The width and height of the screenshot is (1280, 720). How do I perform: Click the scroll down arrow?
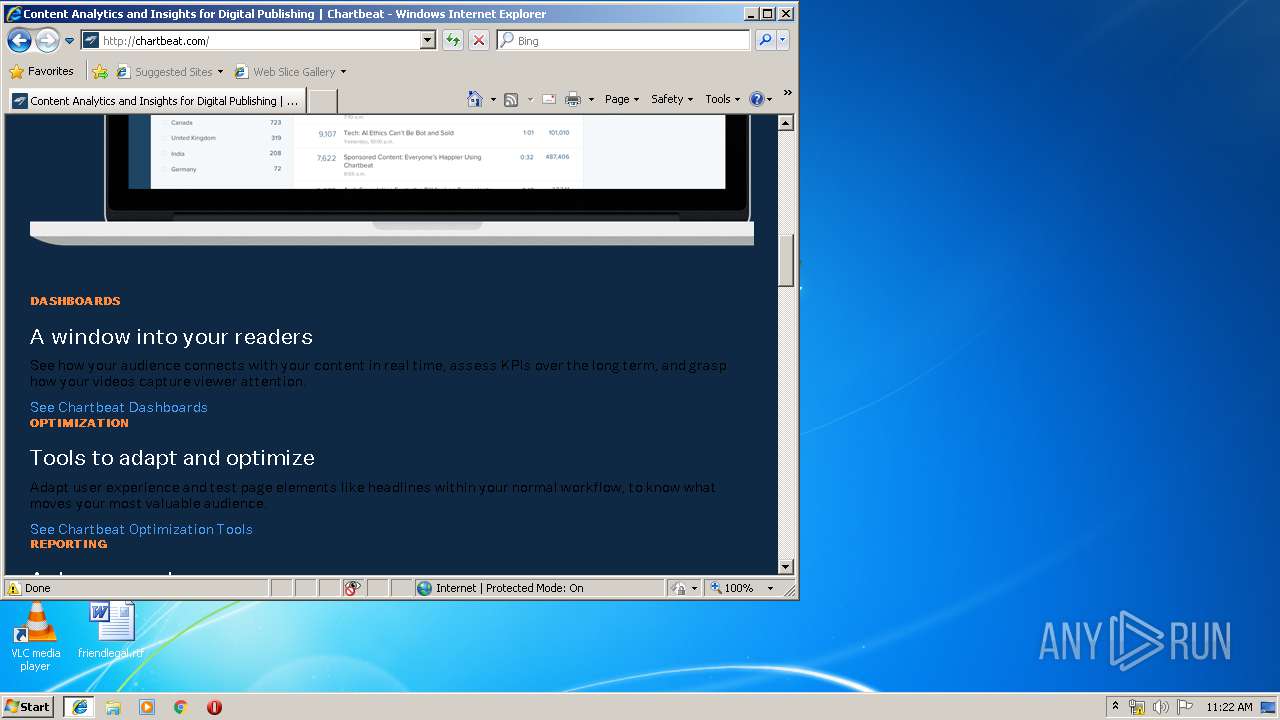coord(786,567)
